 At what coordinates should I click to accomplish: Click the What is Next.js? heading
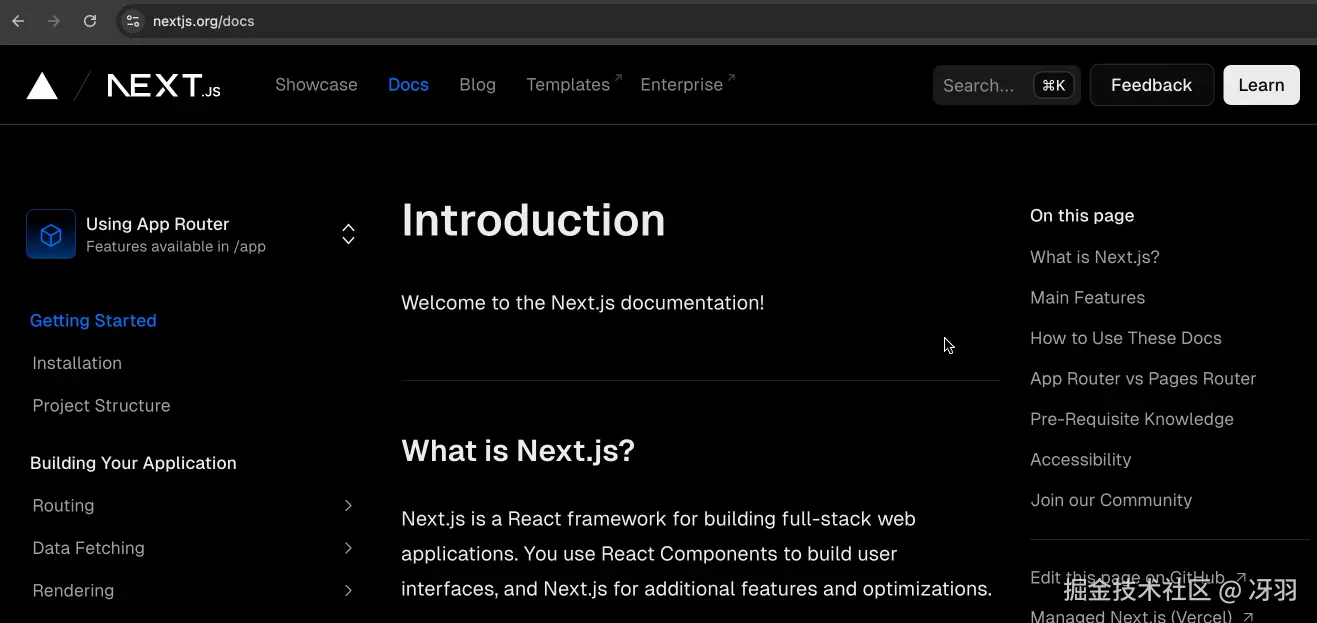518,451
